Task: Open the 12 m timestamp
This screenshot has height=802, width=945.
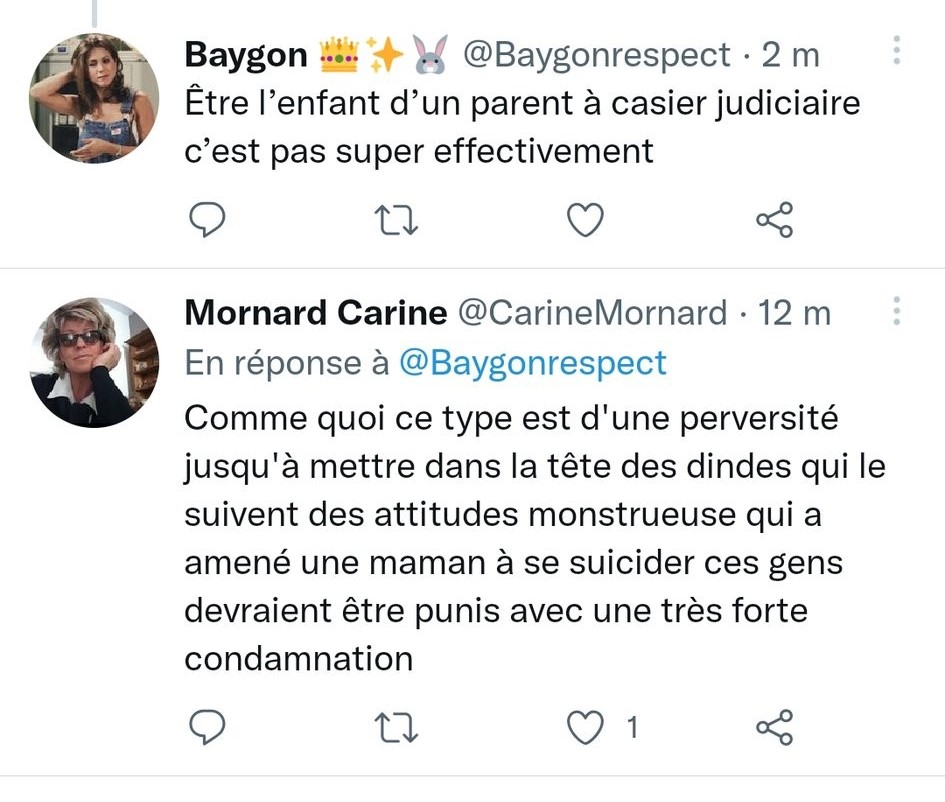Action: 795,313
